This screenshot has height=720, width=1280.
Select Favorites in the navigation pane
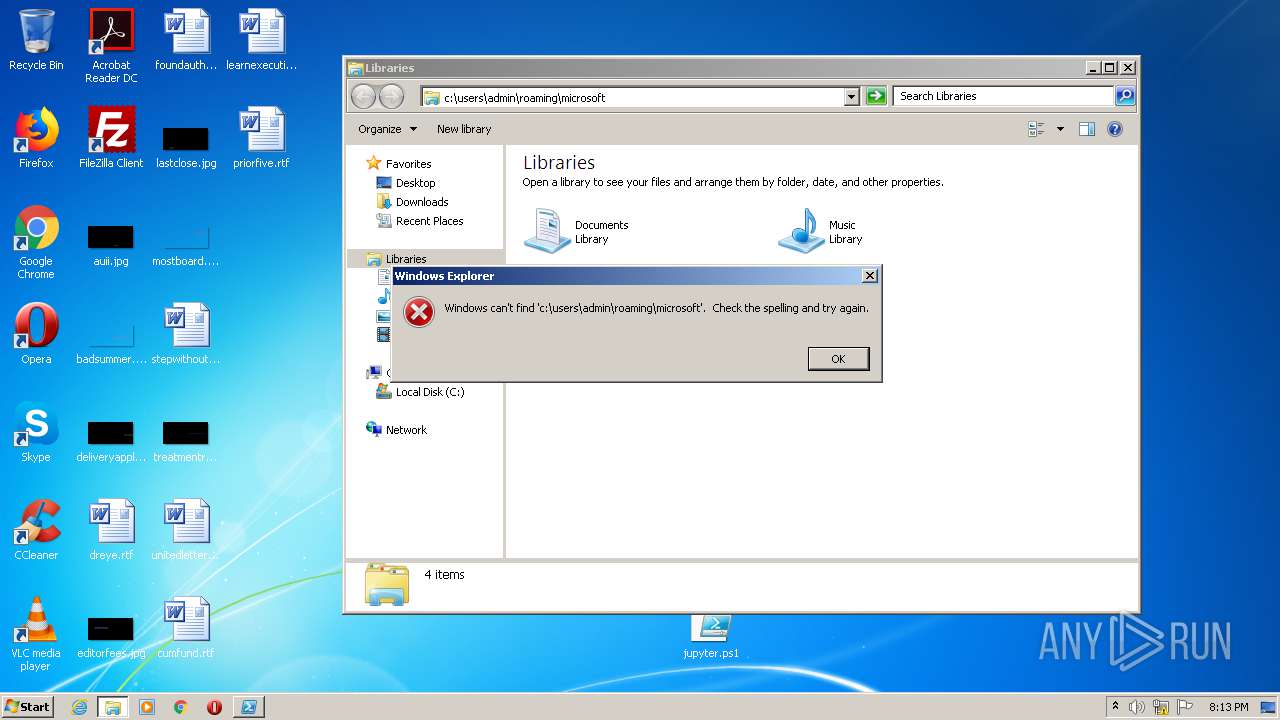pyautogui.click(x=399, y=164)
